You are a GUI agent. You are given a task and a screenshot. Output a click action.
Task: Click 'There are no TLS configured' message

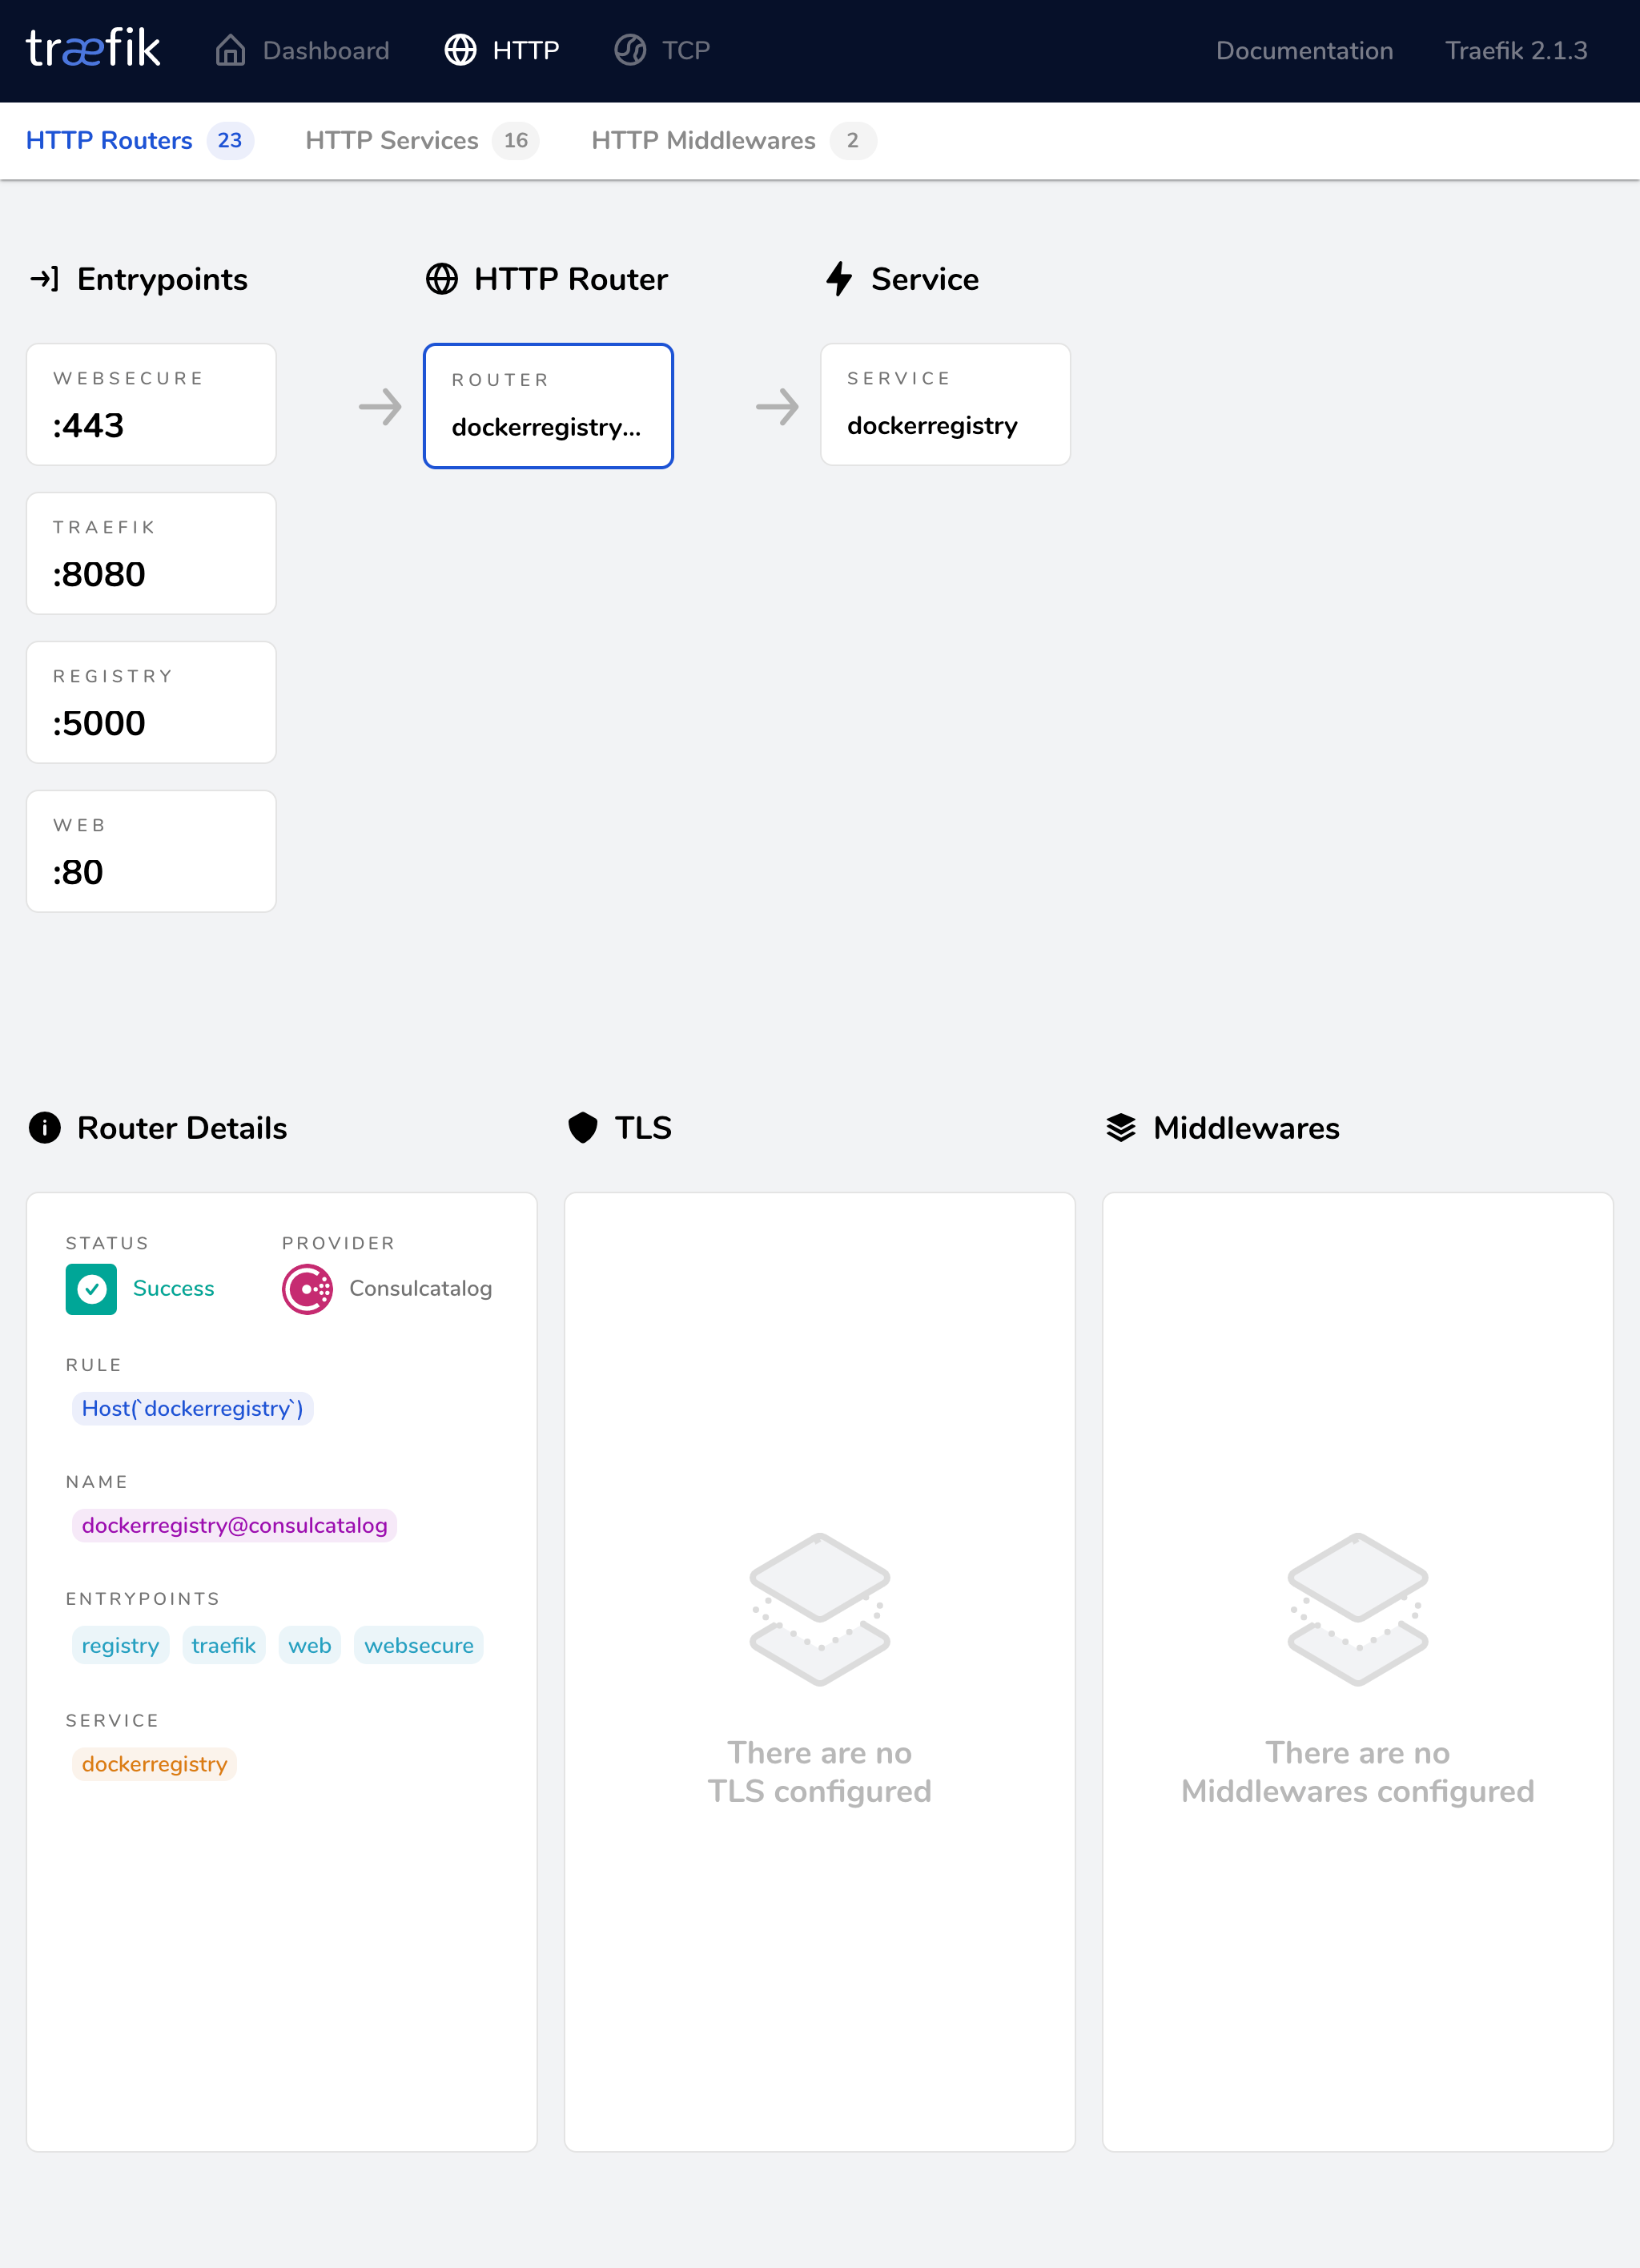820,1771
